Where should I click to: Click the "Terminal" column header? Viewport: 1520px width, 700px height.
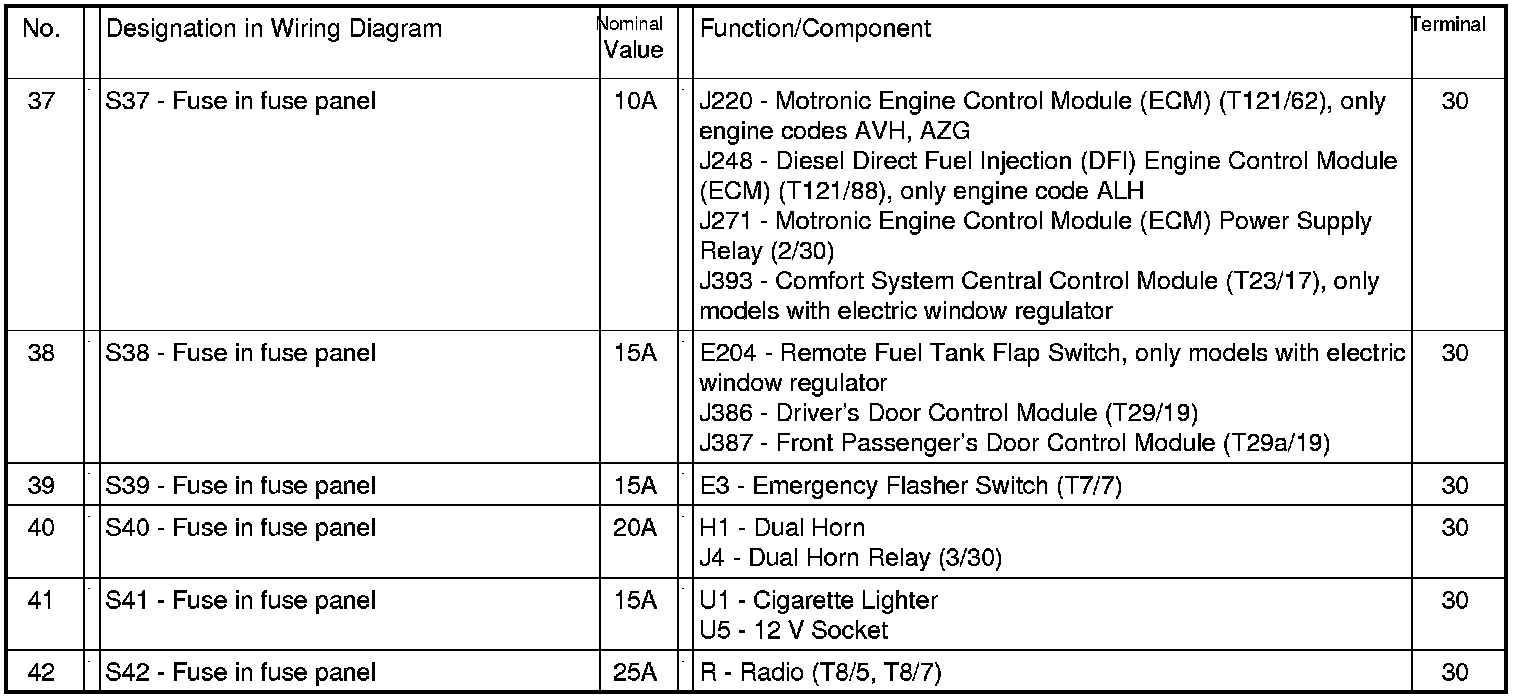1449,25
